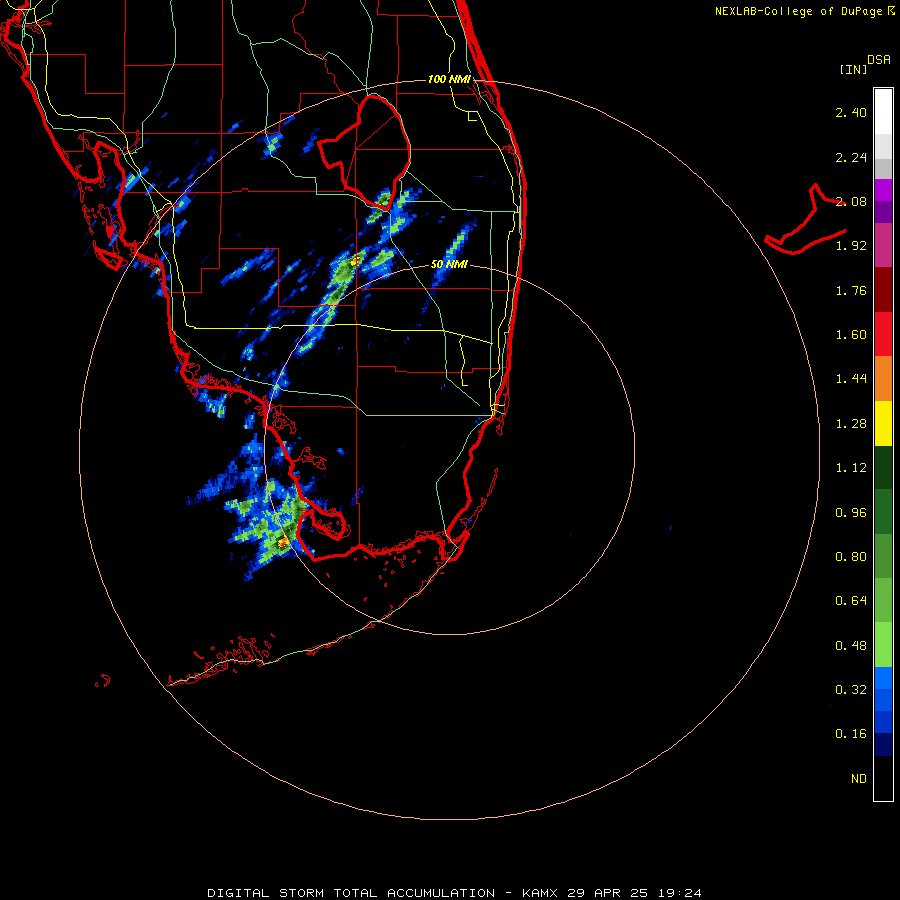The width and height of the screenshot is (900, 900).
Task: Click the red-yellow peak pixel in southwest storm
Action: 282,542
